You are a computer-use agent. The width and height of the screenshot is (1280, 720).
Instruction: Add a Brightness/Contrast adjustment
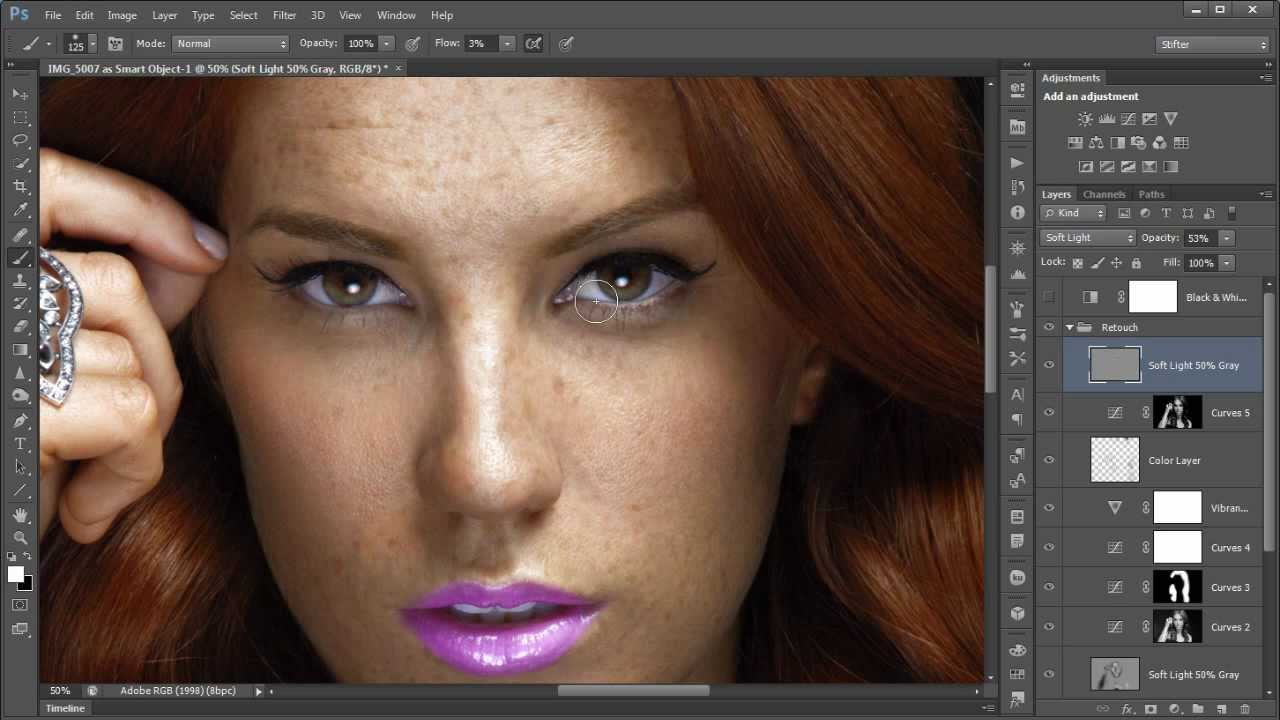point(1085,119)
